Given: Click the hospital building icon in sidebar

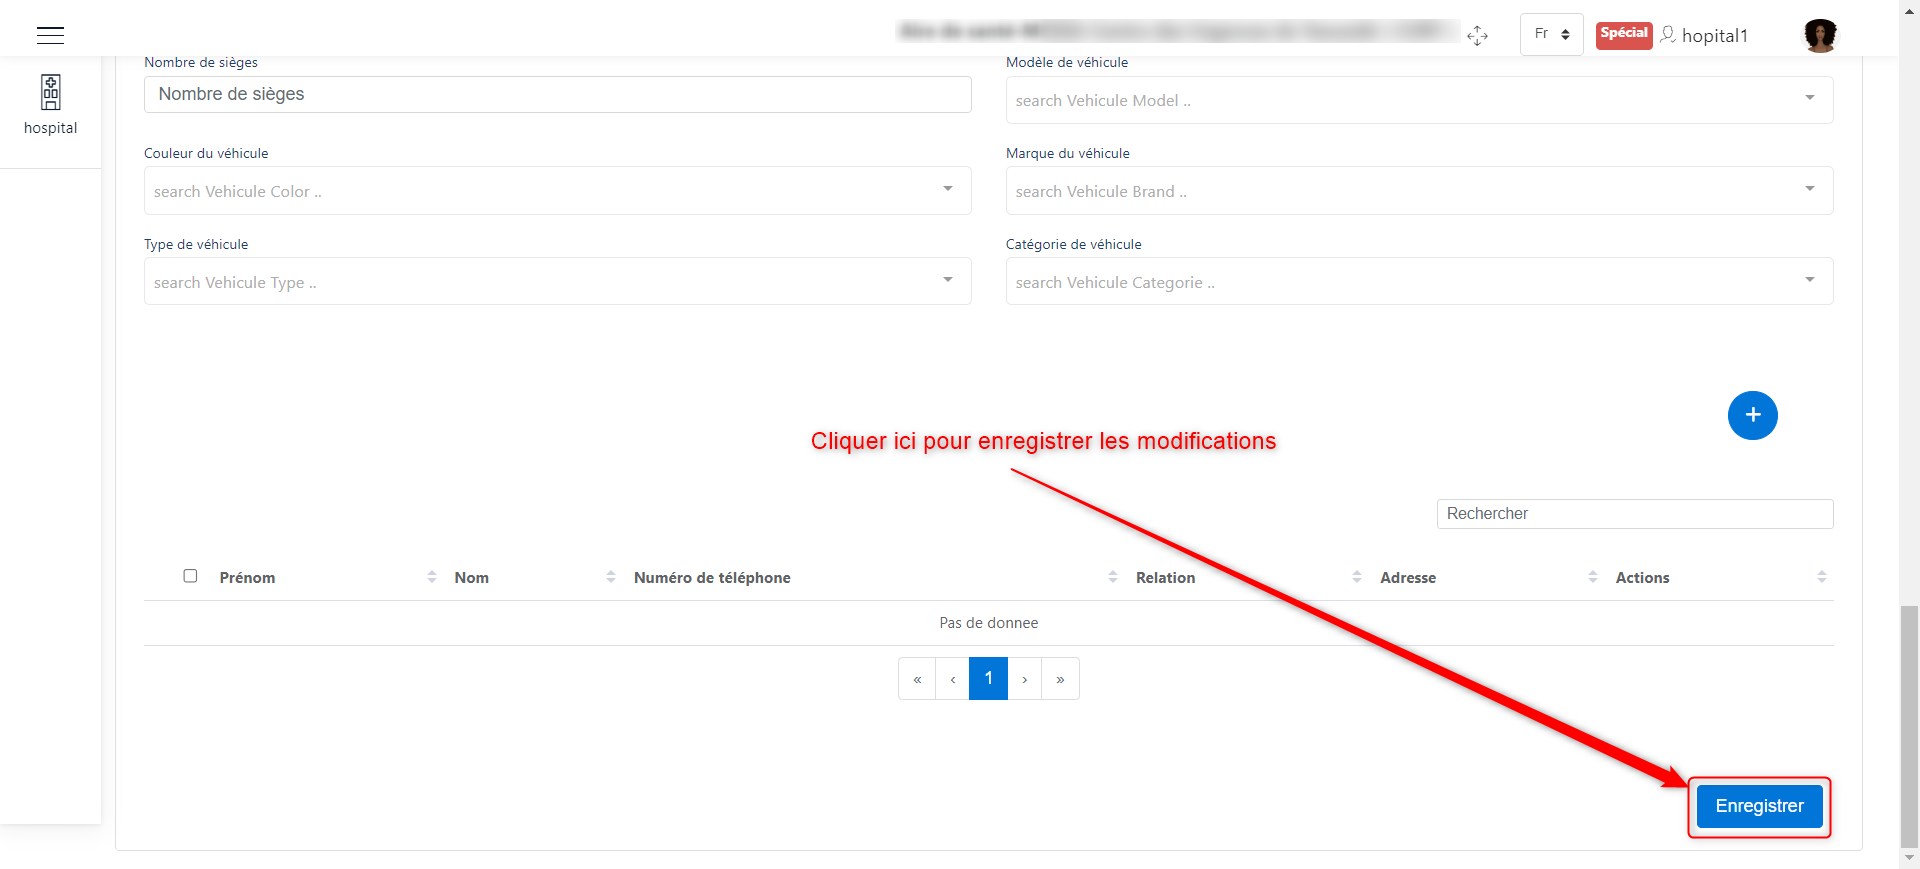Looking at the screenshot, I should pos(51,92).
